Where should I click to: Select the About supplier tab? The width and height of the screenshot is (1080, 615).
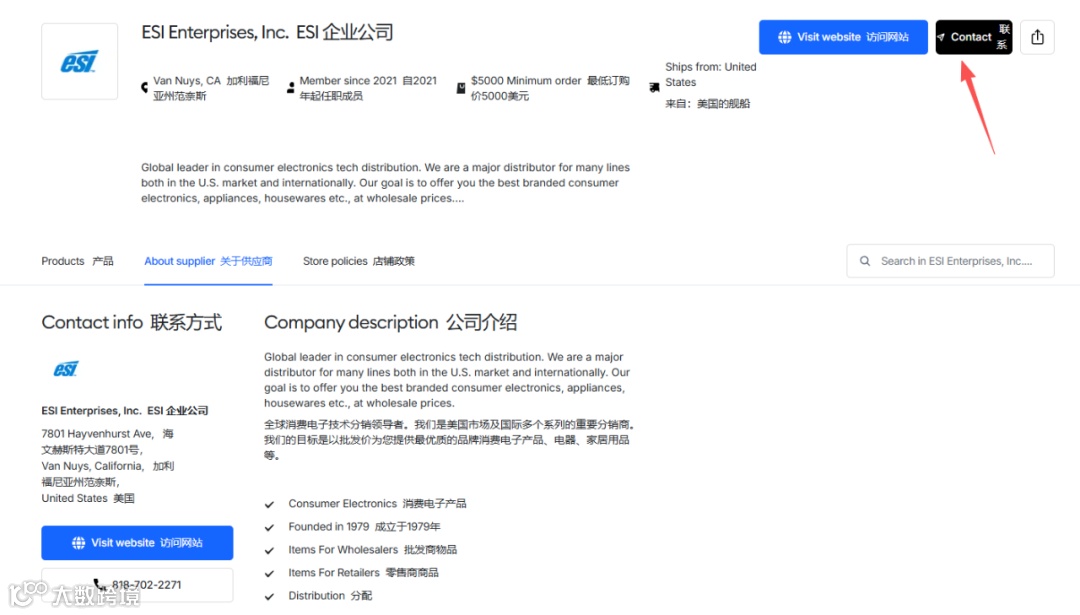pyautogui.click(x=208, y=261)
